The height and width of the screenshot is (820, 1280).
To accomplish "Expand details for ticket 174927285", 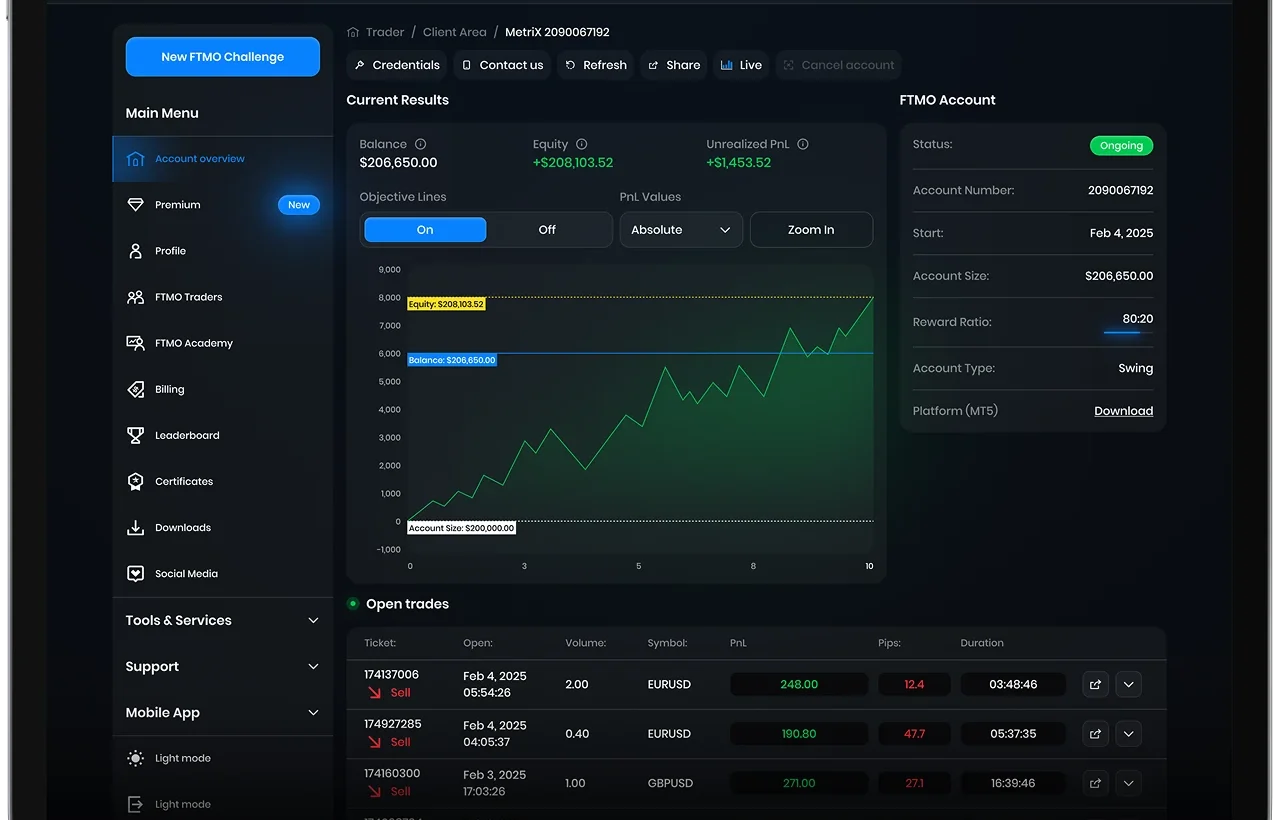I will 1128,734.
